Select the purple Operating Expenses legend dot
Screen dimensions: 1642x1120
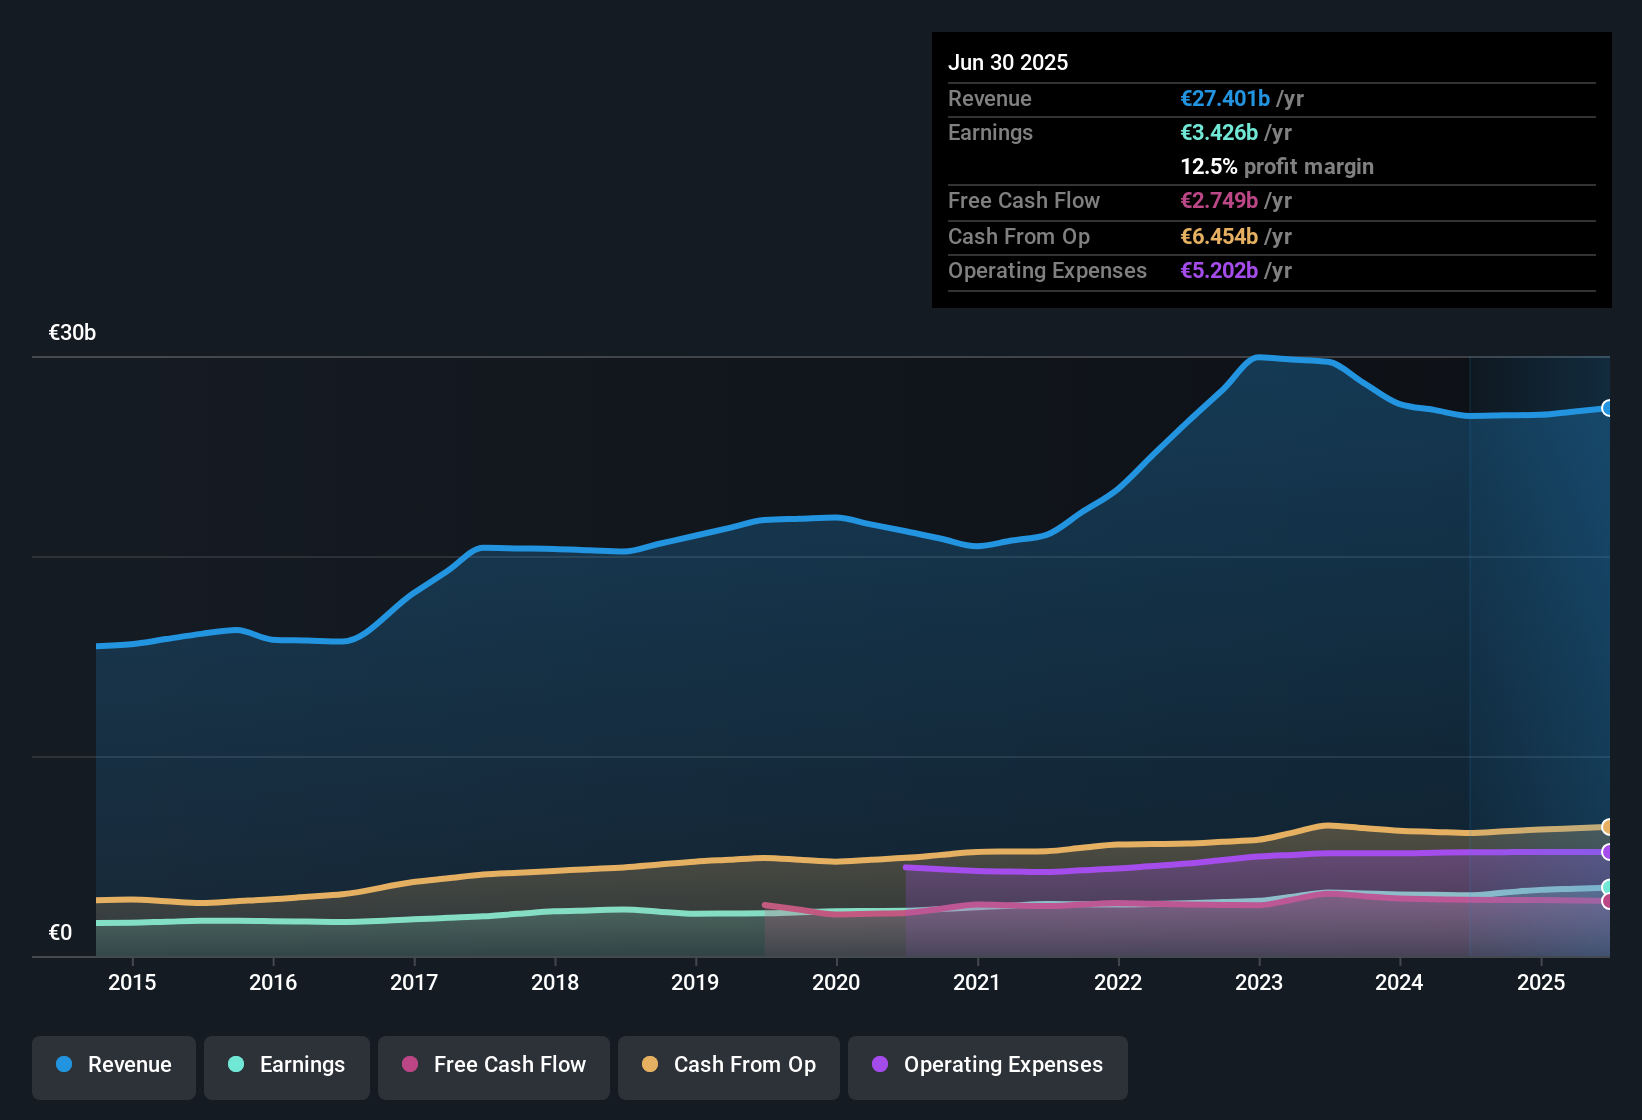pyautogui.click(x=879, y=1065)
